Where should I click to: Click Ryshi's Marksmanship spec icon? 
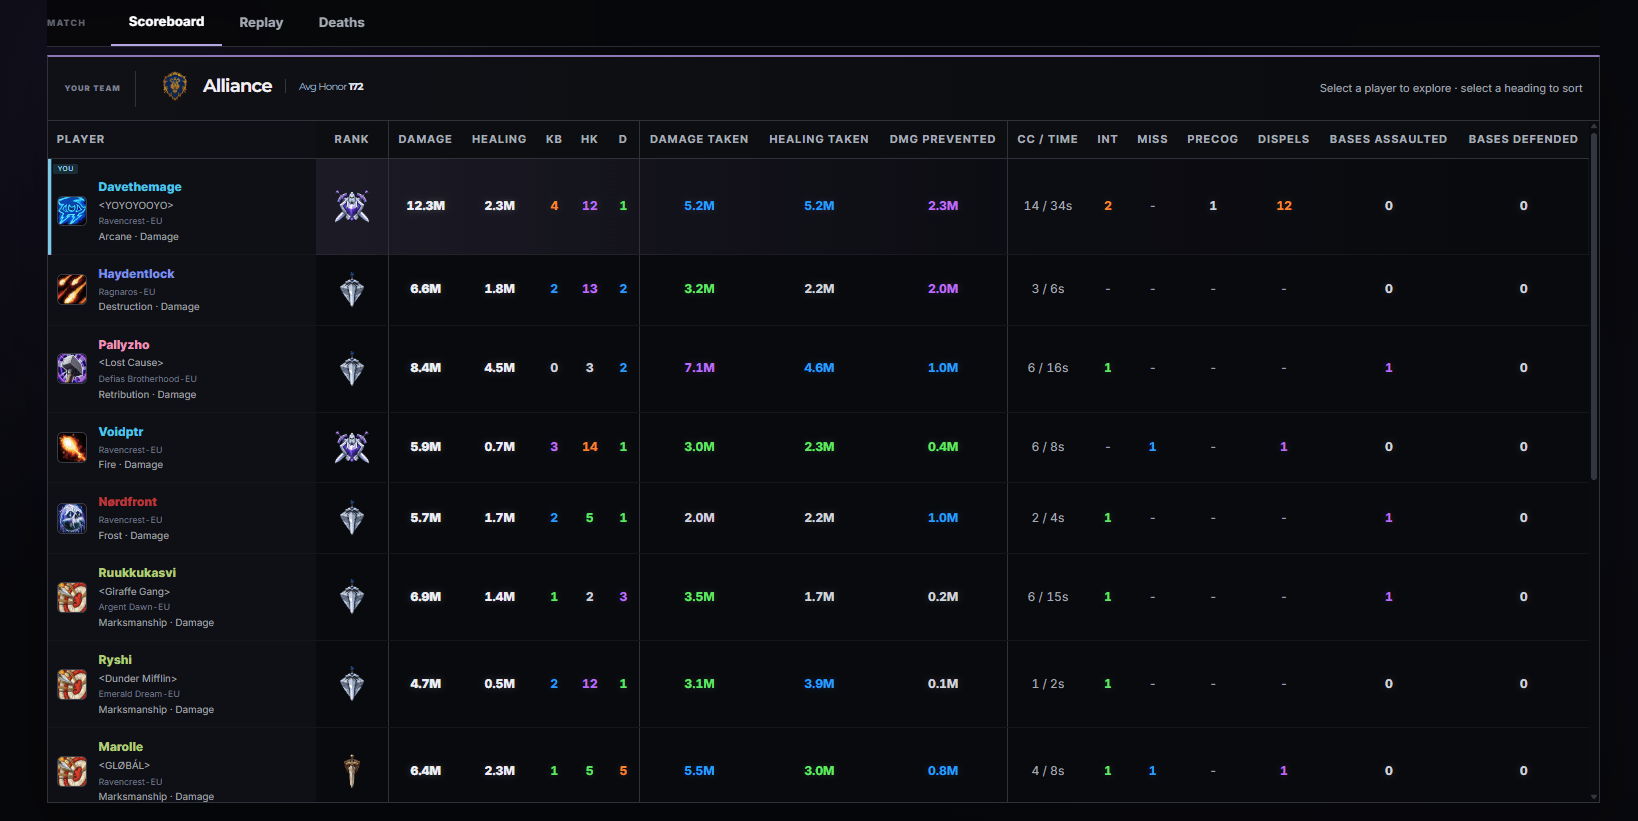[x=72, y=684]
